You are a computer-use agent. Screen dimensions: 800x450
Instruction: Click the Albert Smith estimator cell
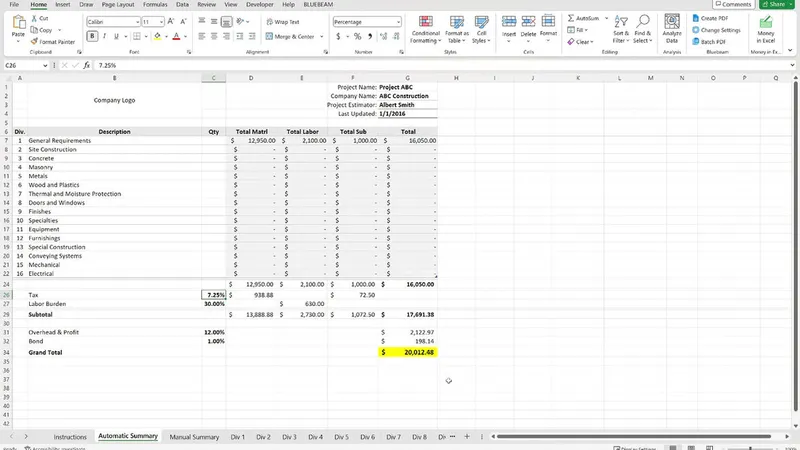pos(408,105)
